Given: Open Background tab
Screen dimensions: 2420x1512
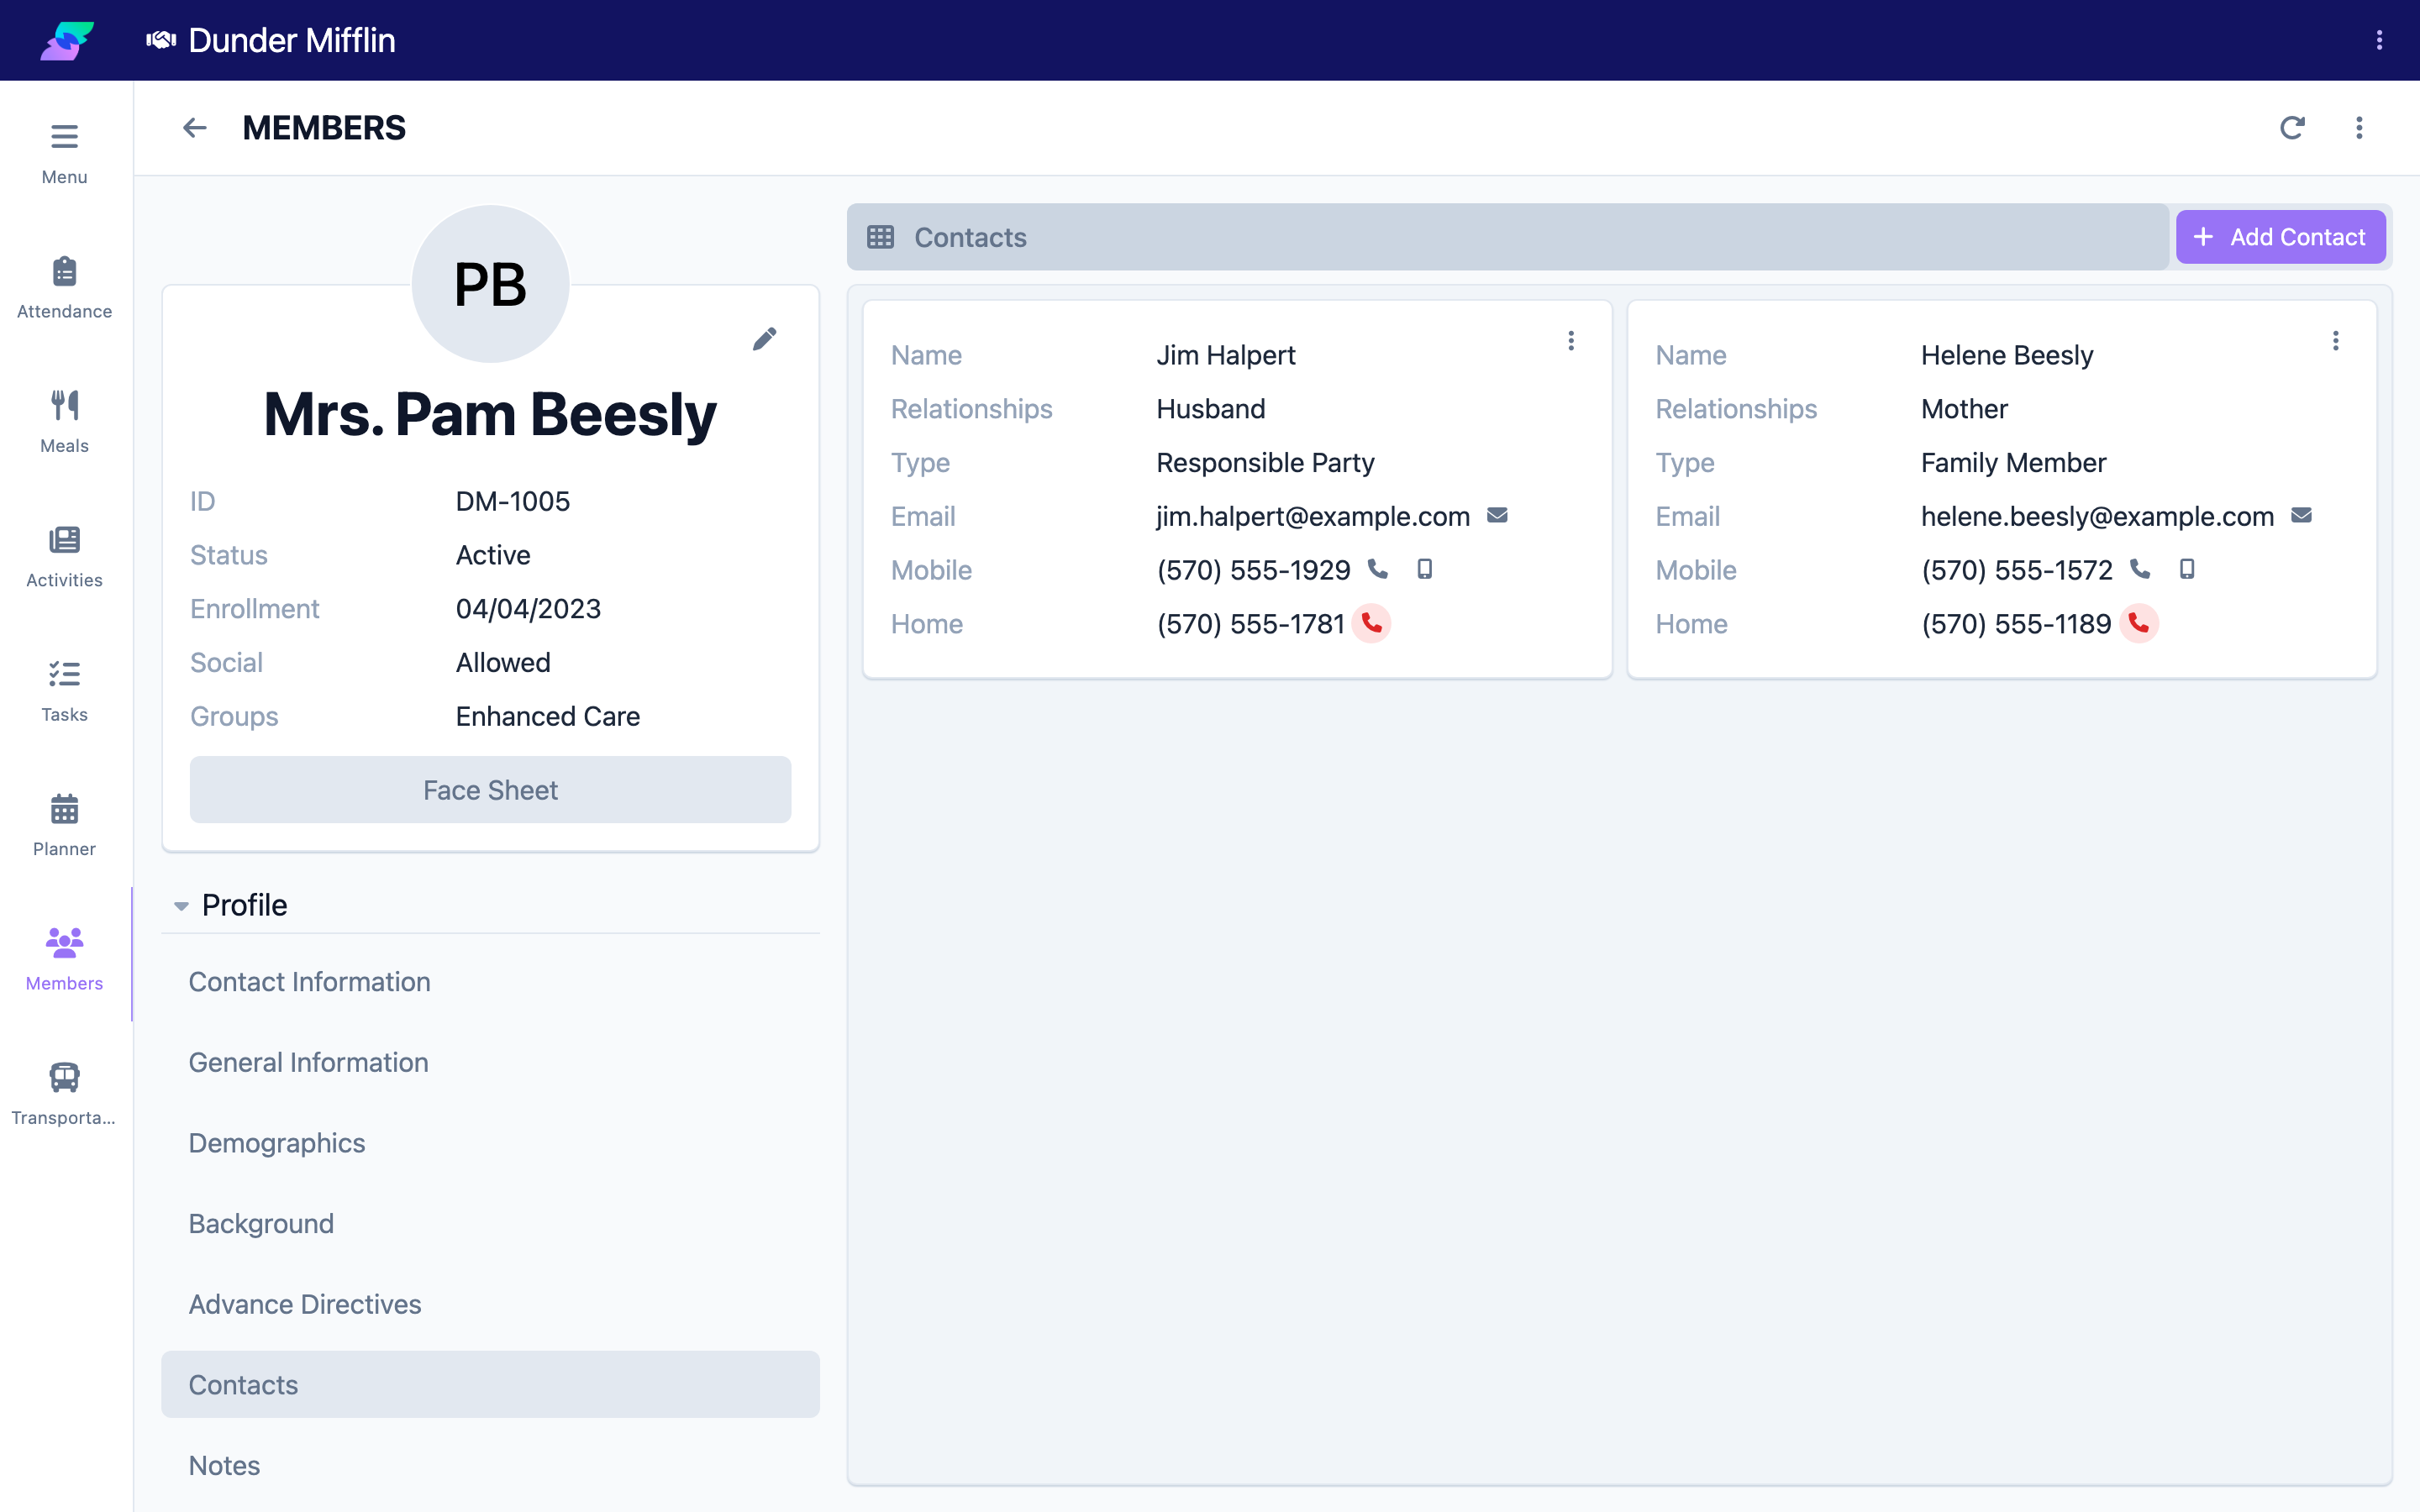Looking at the screenshot, I should coord(490,1224).
